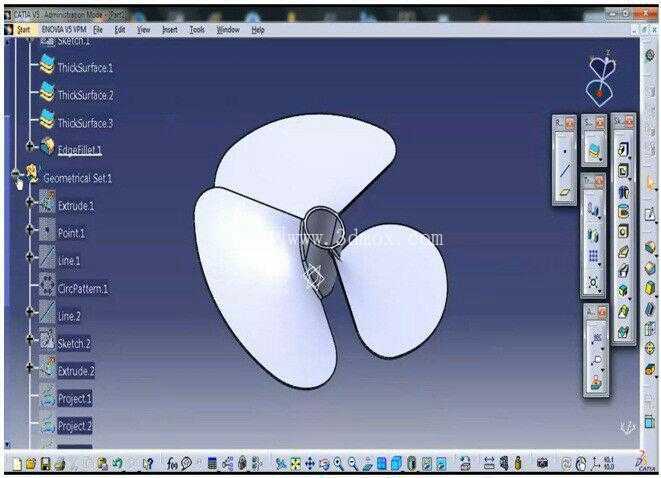Open the Edit menu
Screen dimensions: 661x478
120,30
